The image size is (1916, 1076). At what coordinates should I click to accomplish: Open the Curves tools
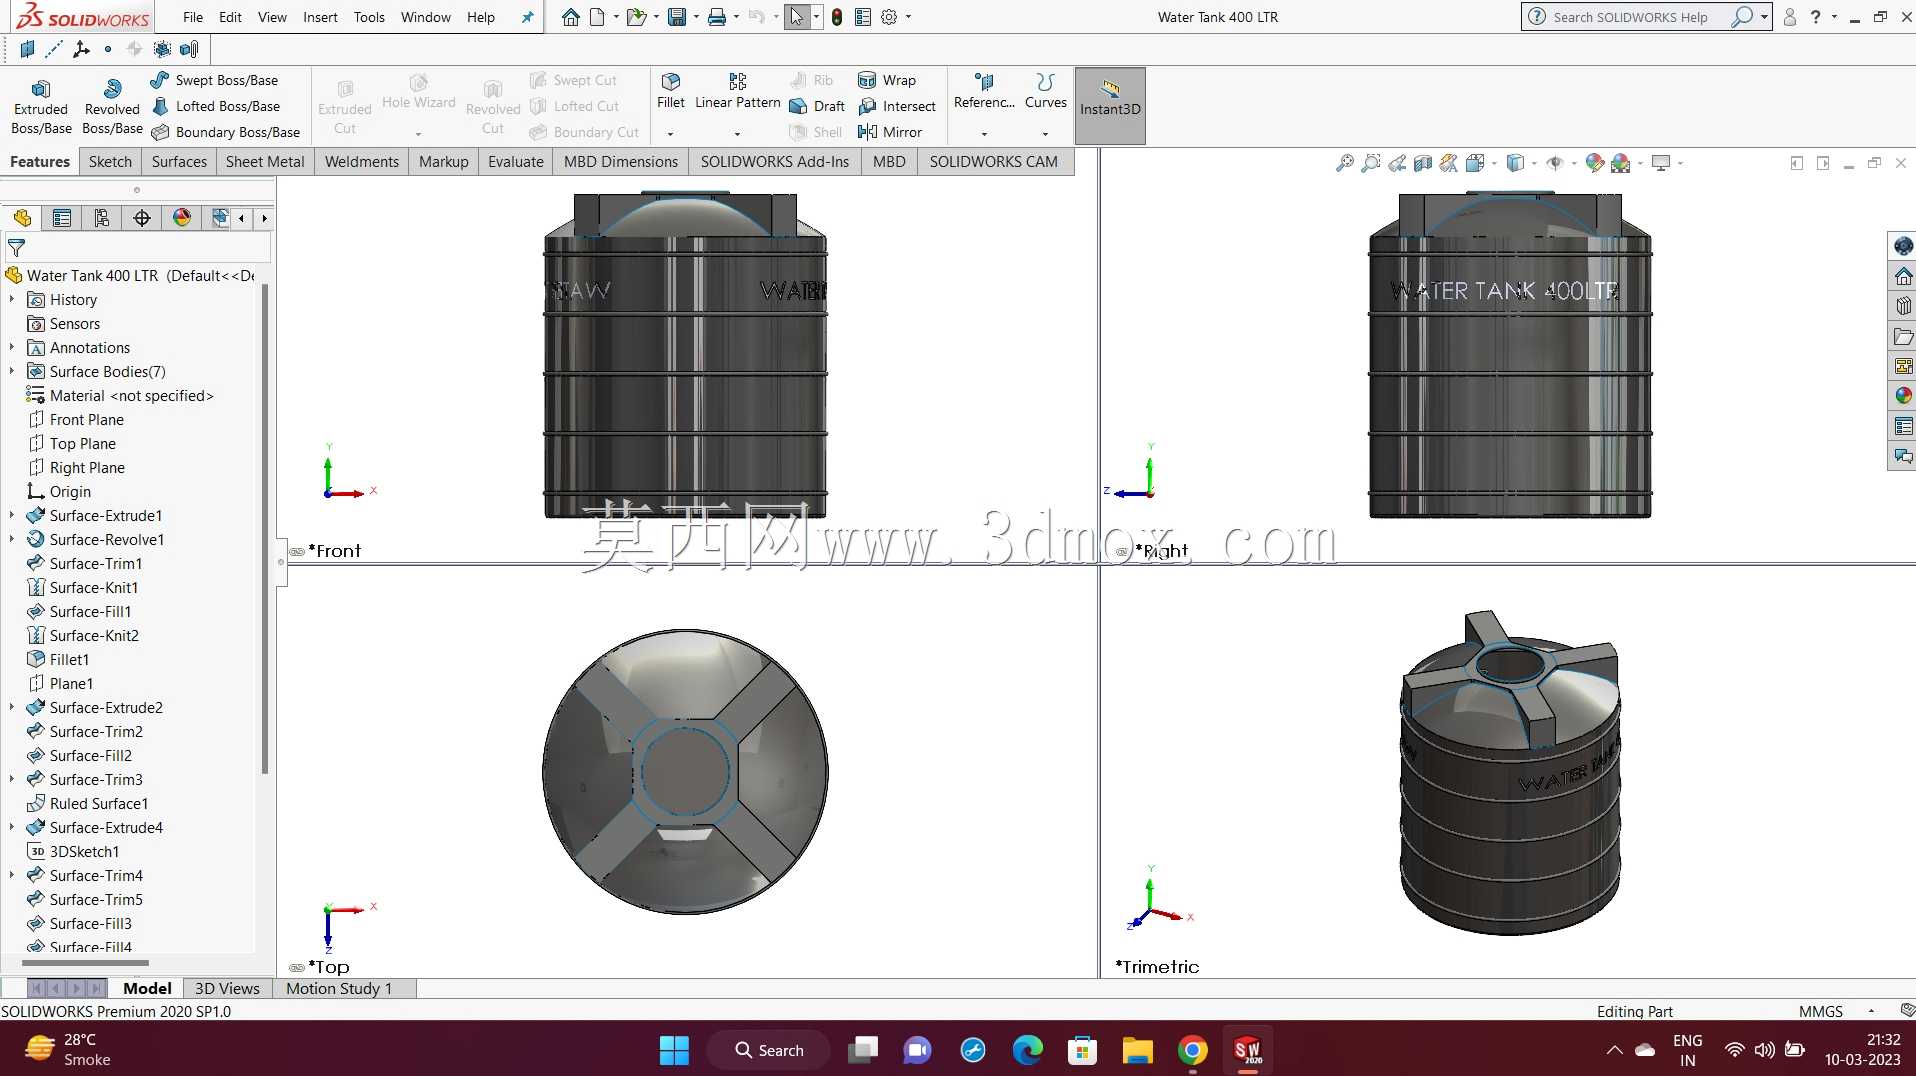pos(1046,90)
